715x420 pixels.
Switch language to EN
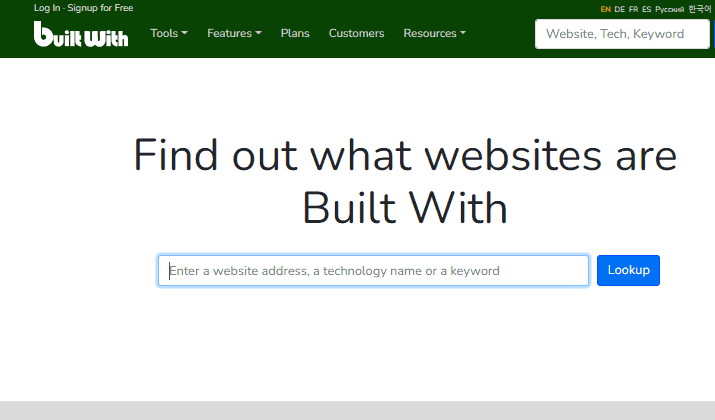(606, 9)
